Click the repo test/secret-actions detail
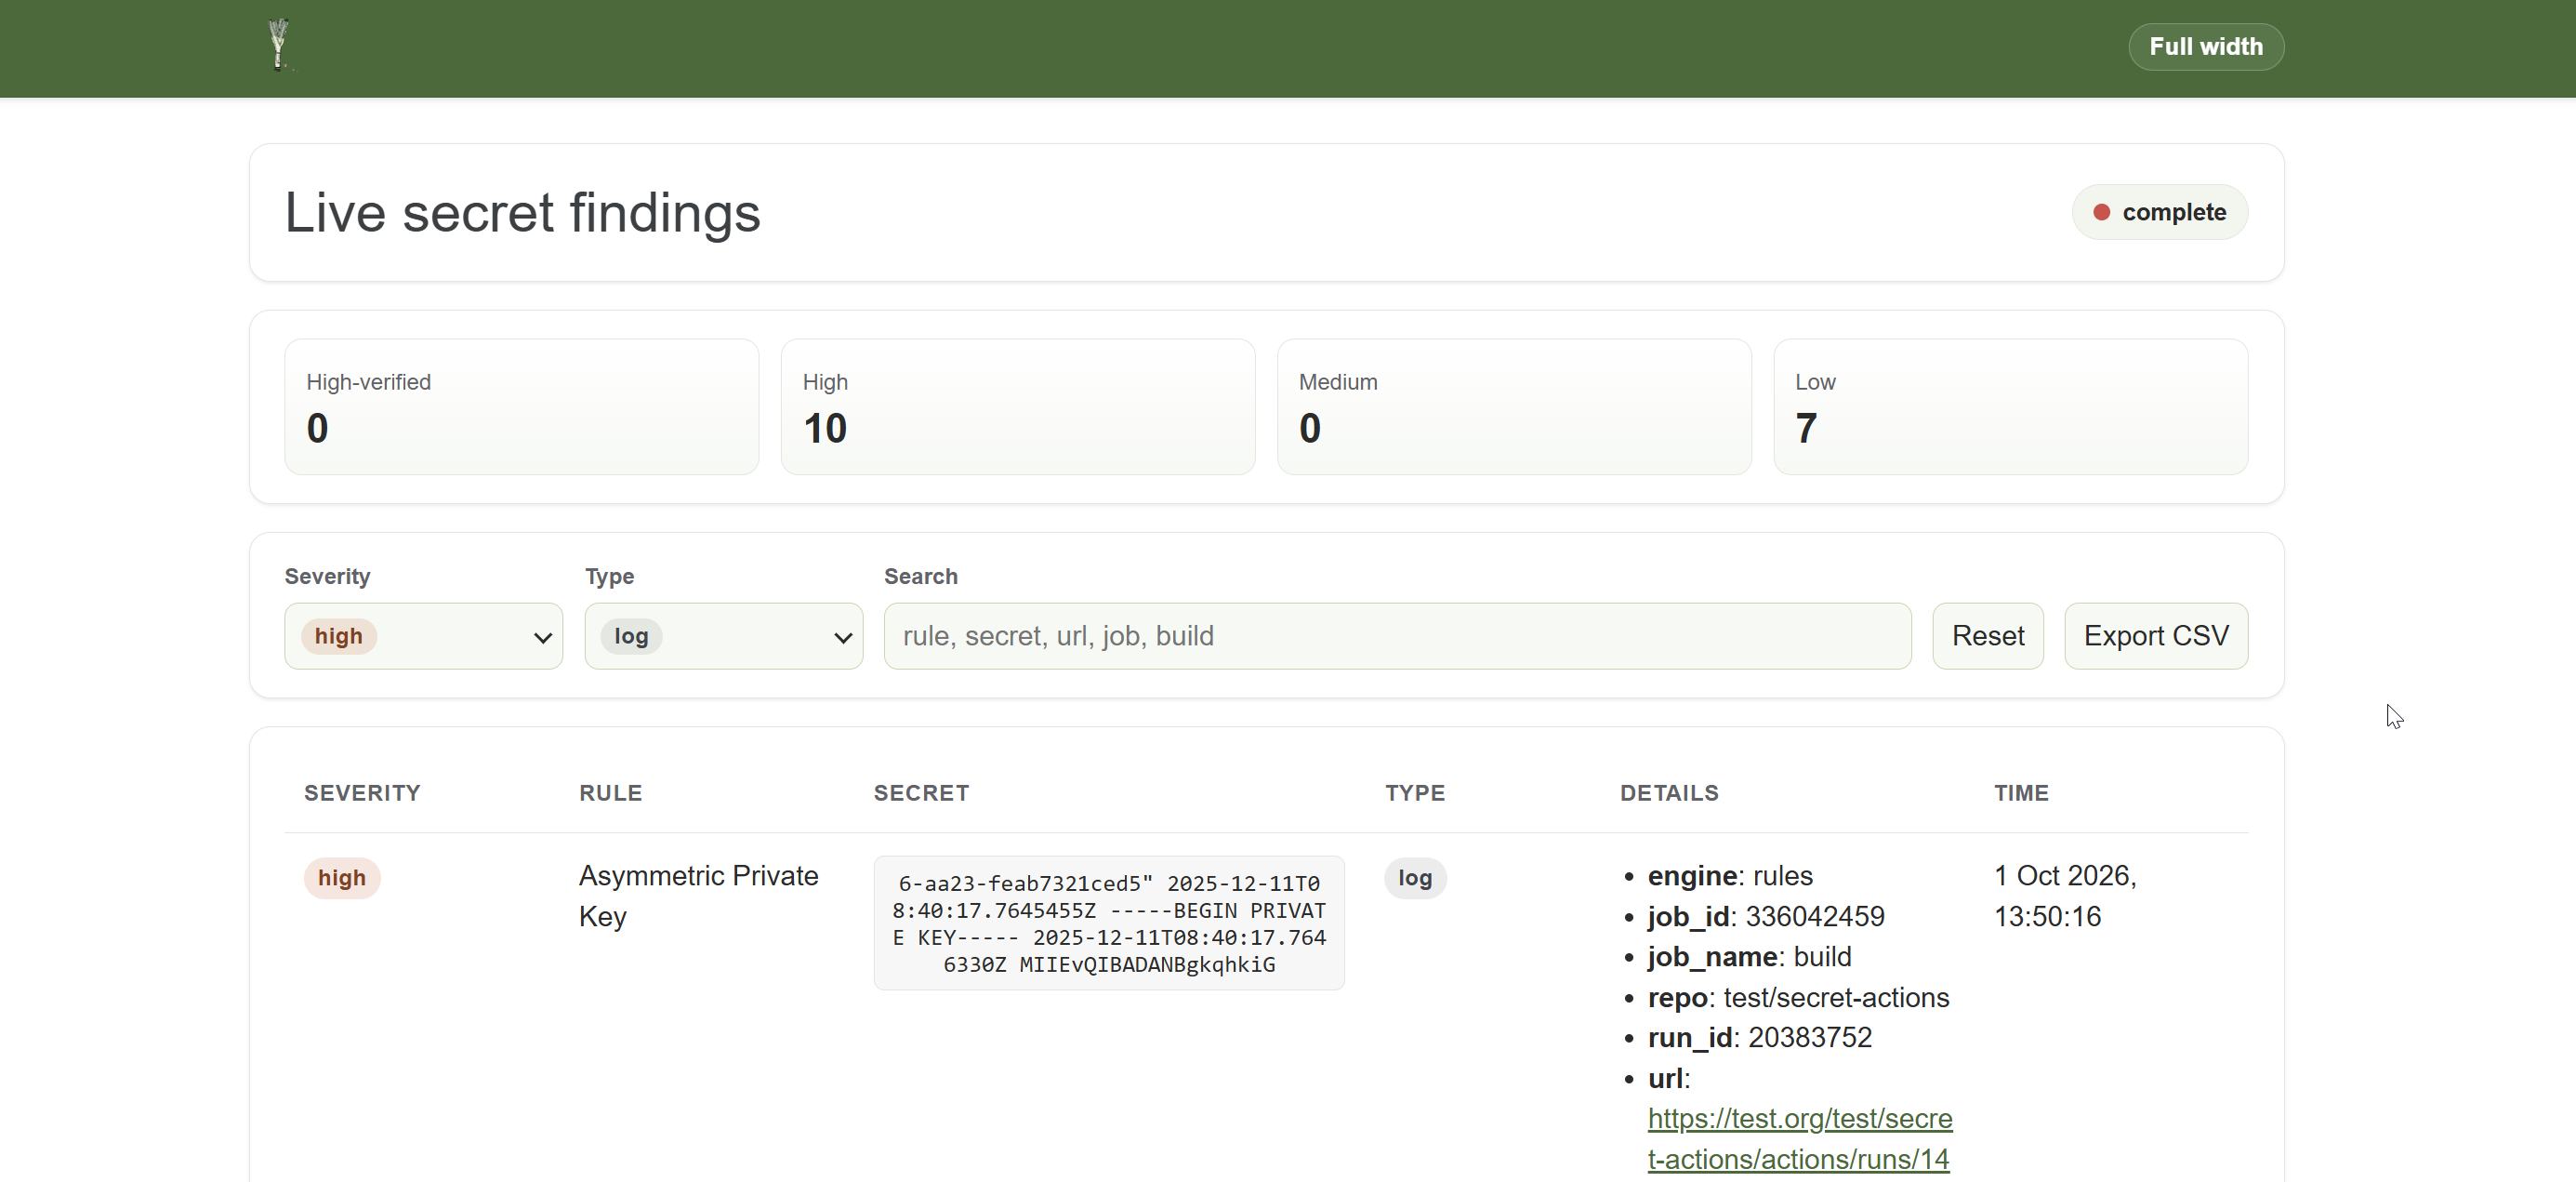Viewport: 2576px width, 1182px height. pyautogui.click(x=1798, y=997)
